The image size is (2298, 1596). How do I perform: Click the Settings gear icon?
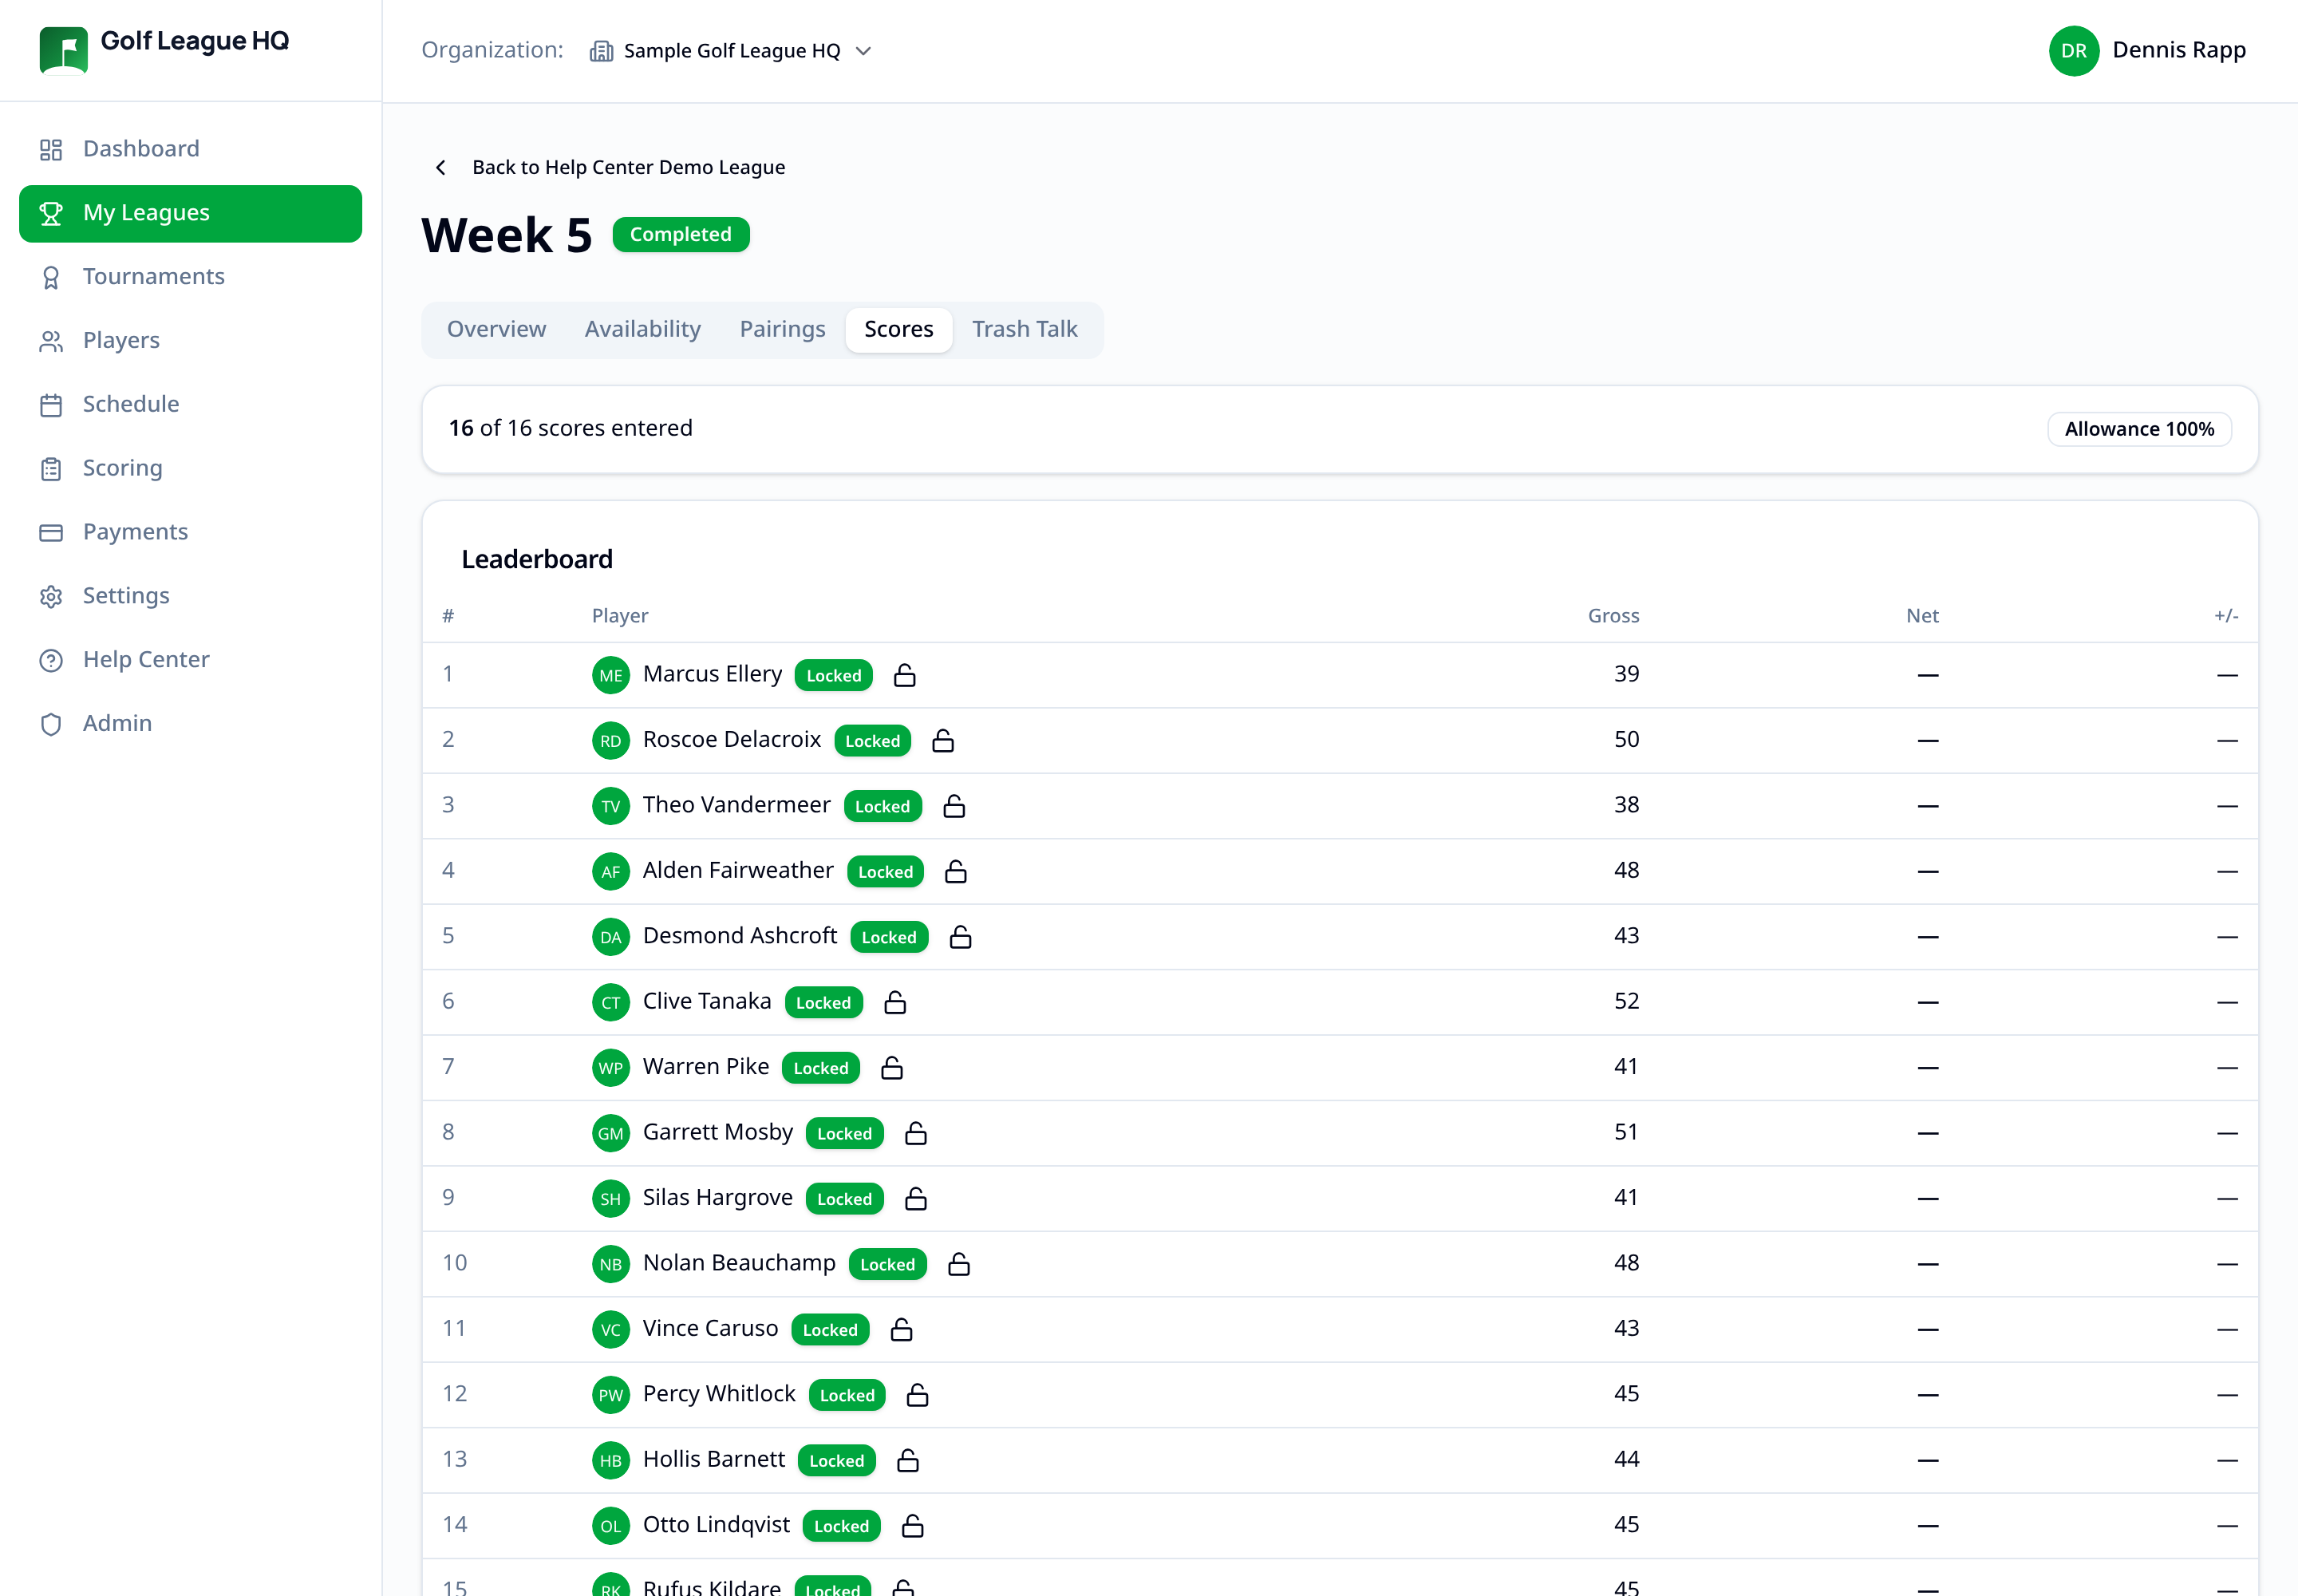click(x=51, y=597)
